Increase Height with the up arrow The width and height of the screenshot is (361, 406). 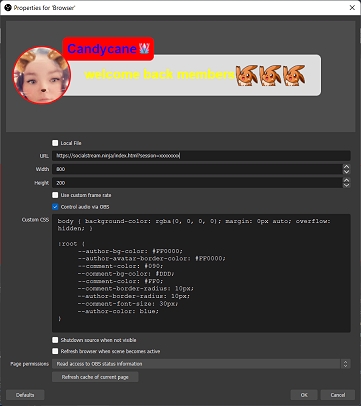pyautogui.click(x=346, y=180)
